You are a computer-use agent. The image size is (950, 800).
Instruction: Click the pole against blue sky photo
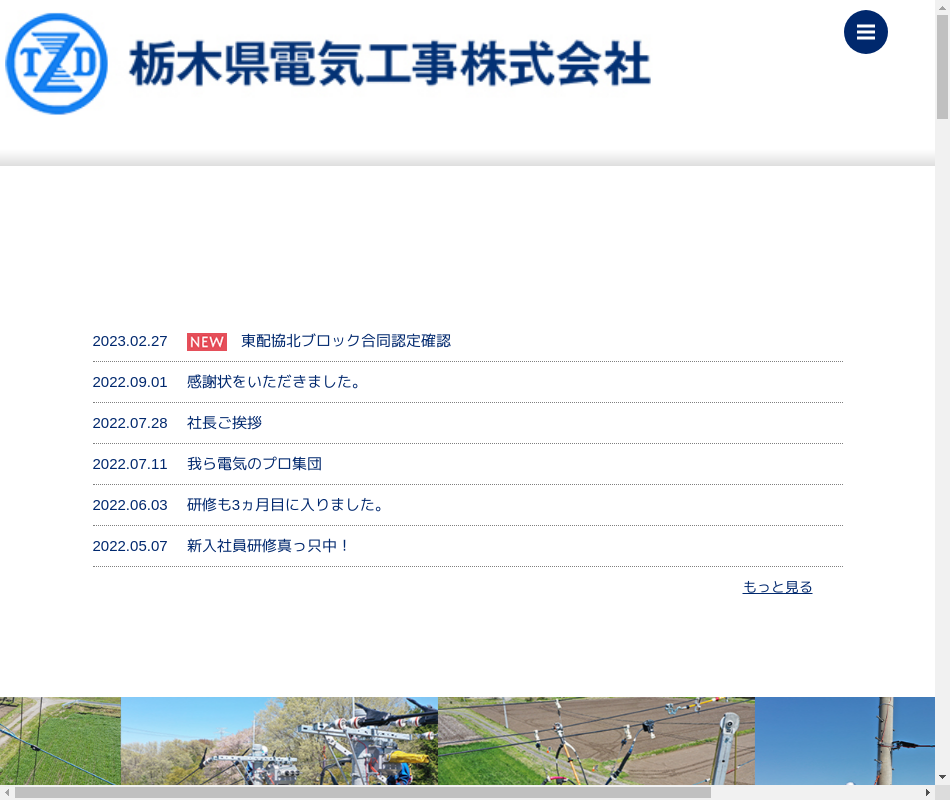click(844, 740)
